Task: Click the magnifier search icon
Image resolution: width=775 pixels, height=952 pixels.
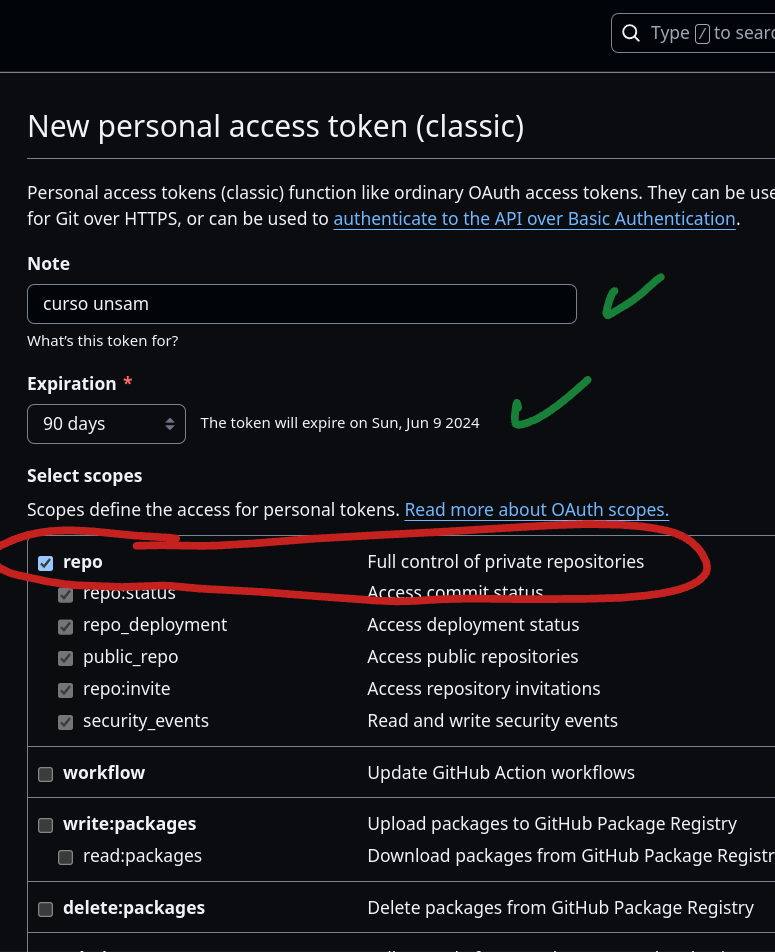Action: coord(630,33)
